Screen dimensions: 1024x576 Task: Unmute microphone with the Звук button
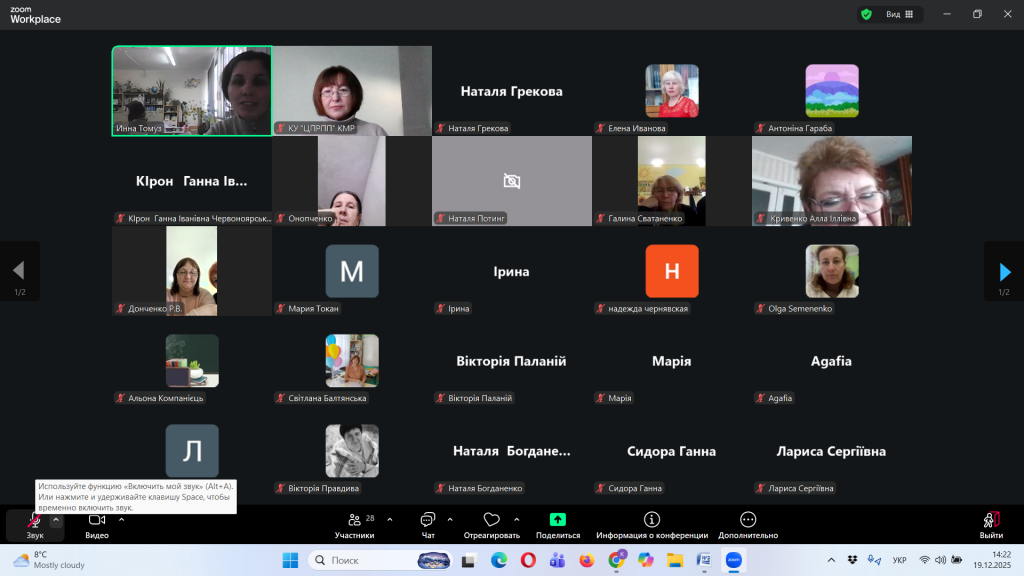click(34, 521)
